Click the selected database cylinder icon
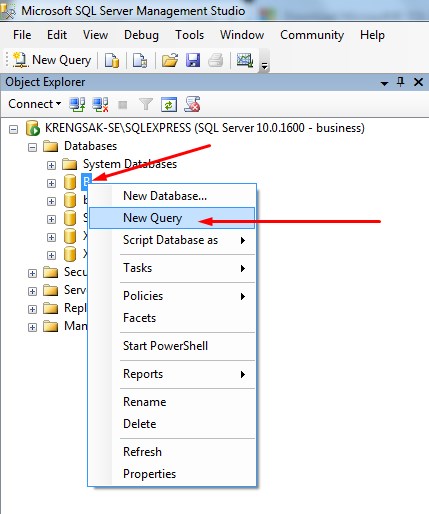Viewport: 429px width, 514px height. point(70,182)
